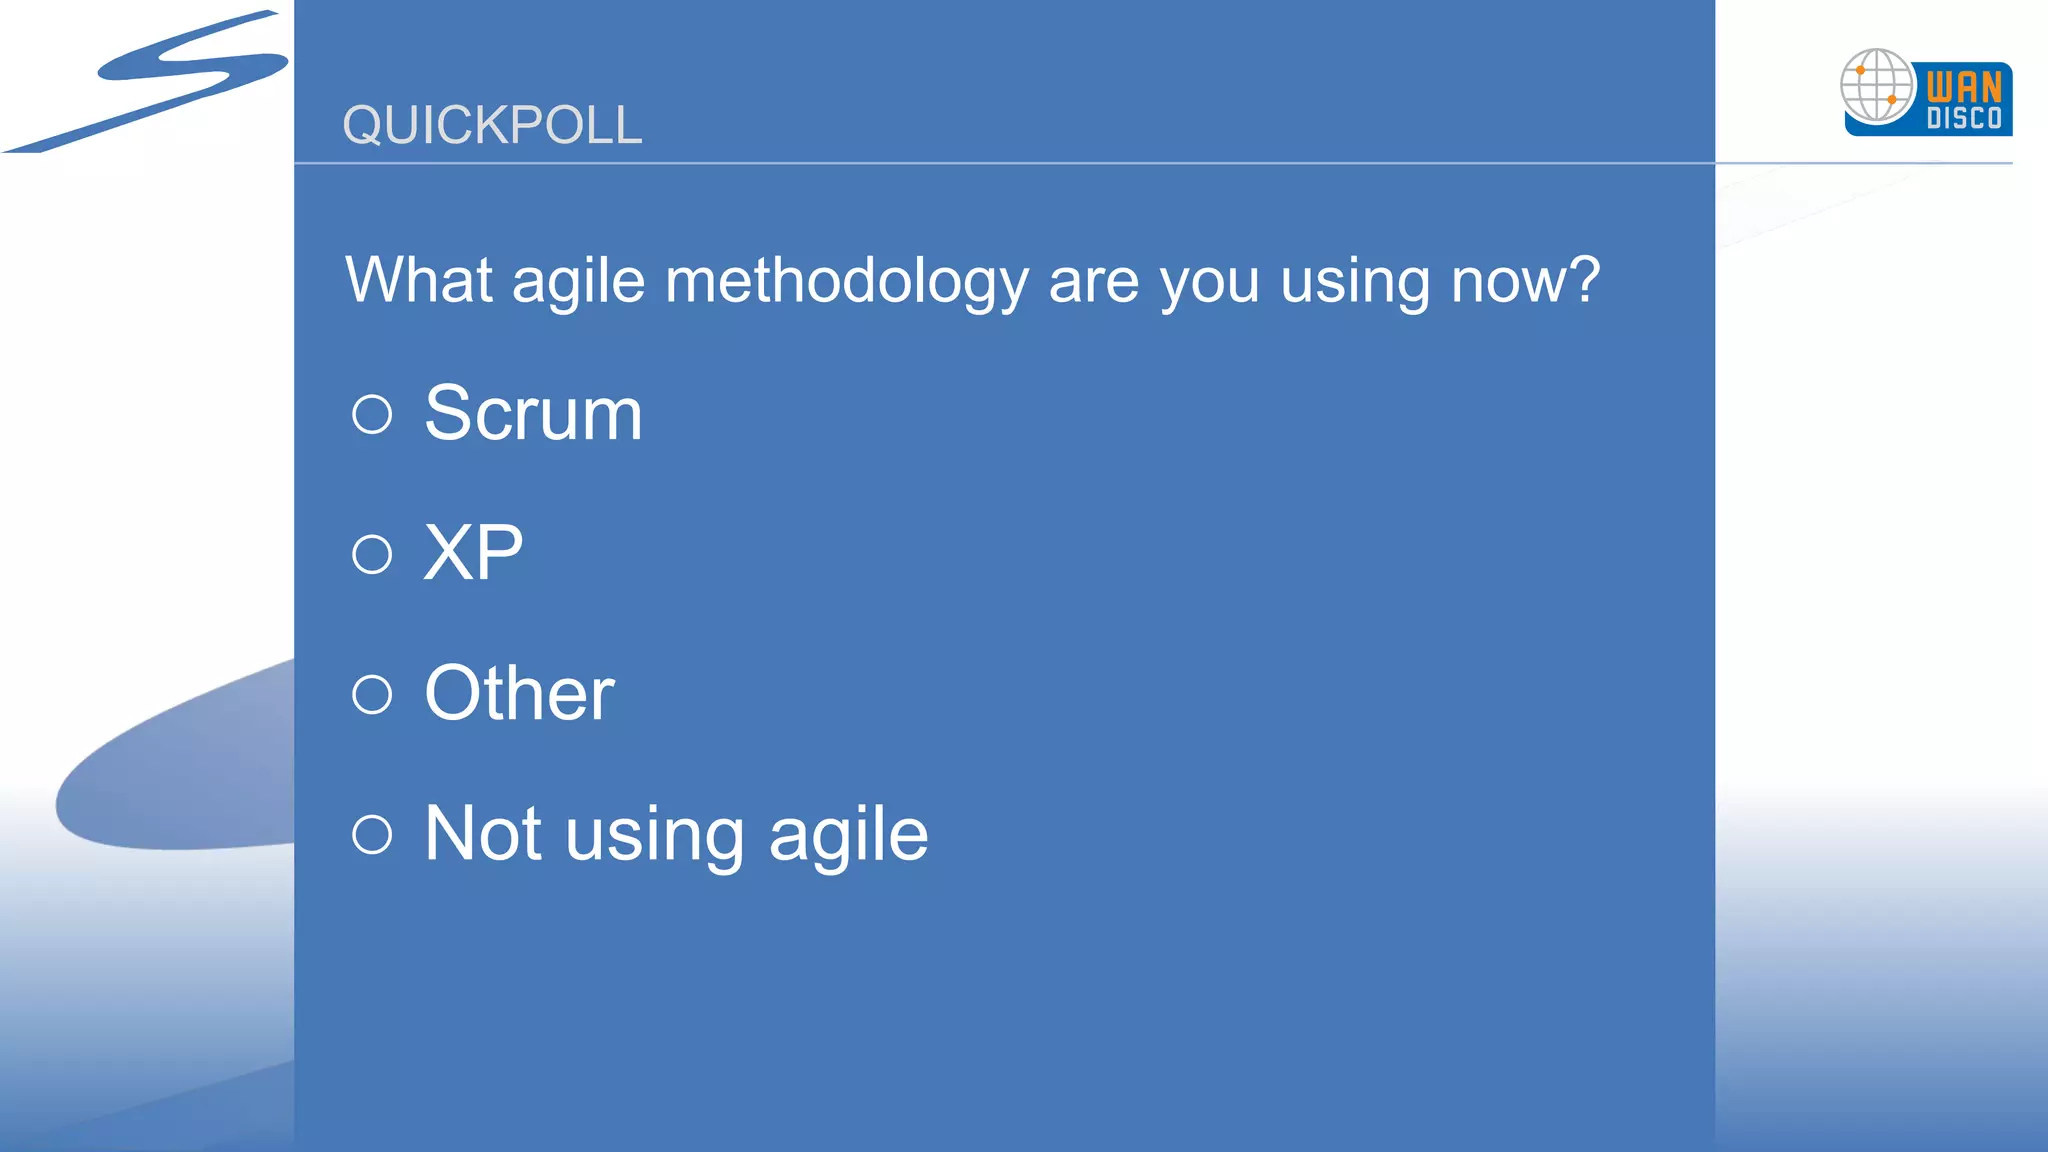The width and height of the screenshot is (2048, 1152).
Task: Click the Not using agile option text
Action: 676,835
